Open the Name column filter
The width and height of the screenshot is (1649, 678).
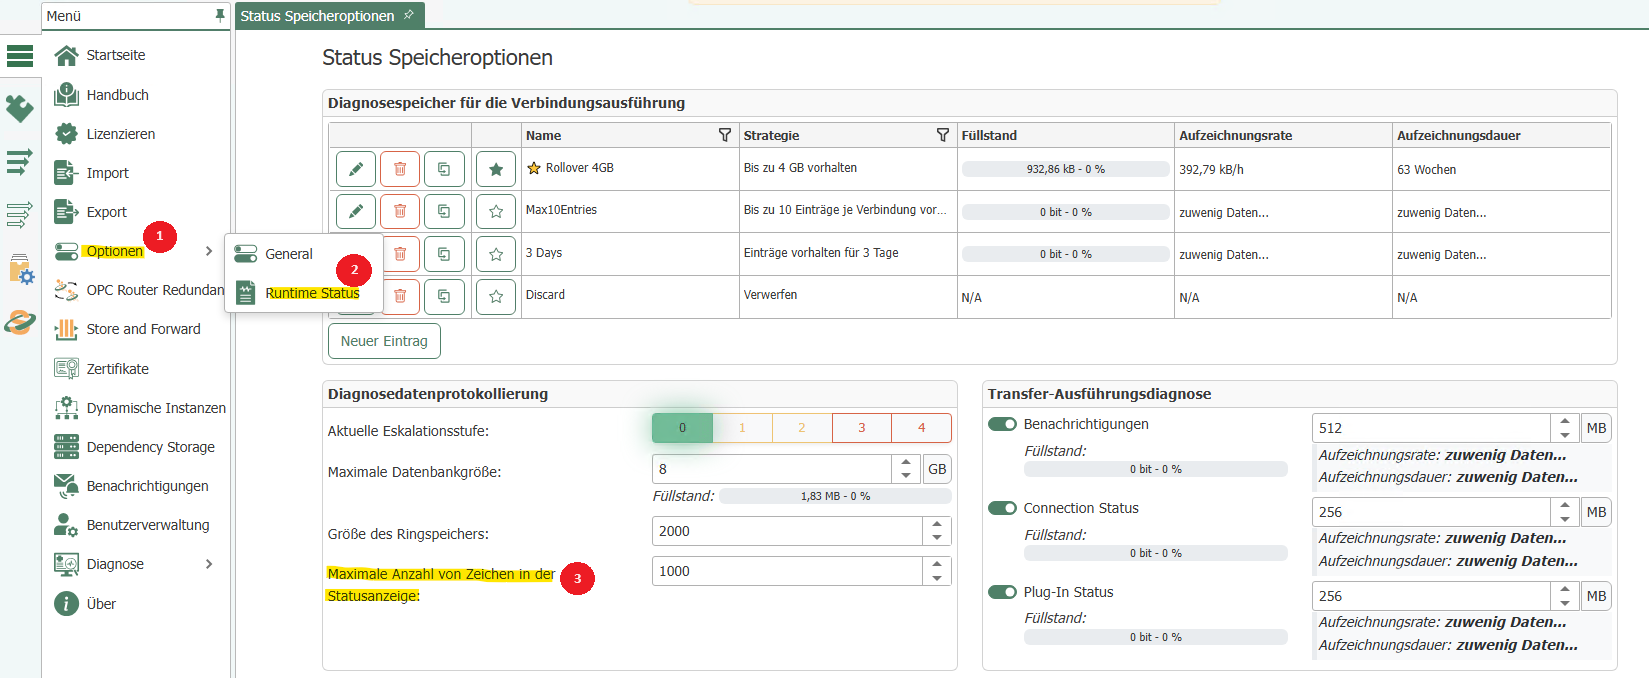click(725, 135)
